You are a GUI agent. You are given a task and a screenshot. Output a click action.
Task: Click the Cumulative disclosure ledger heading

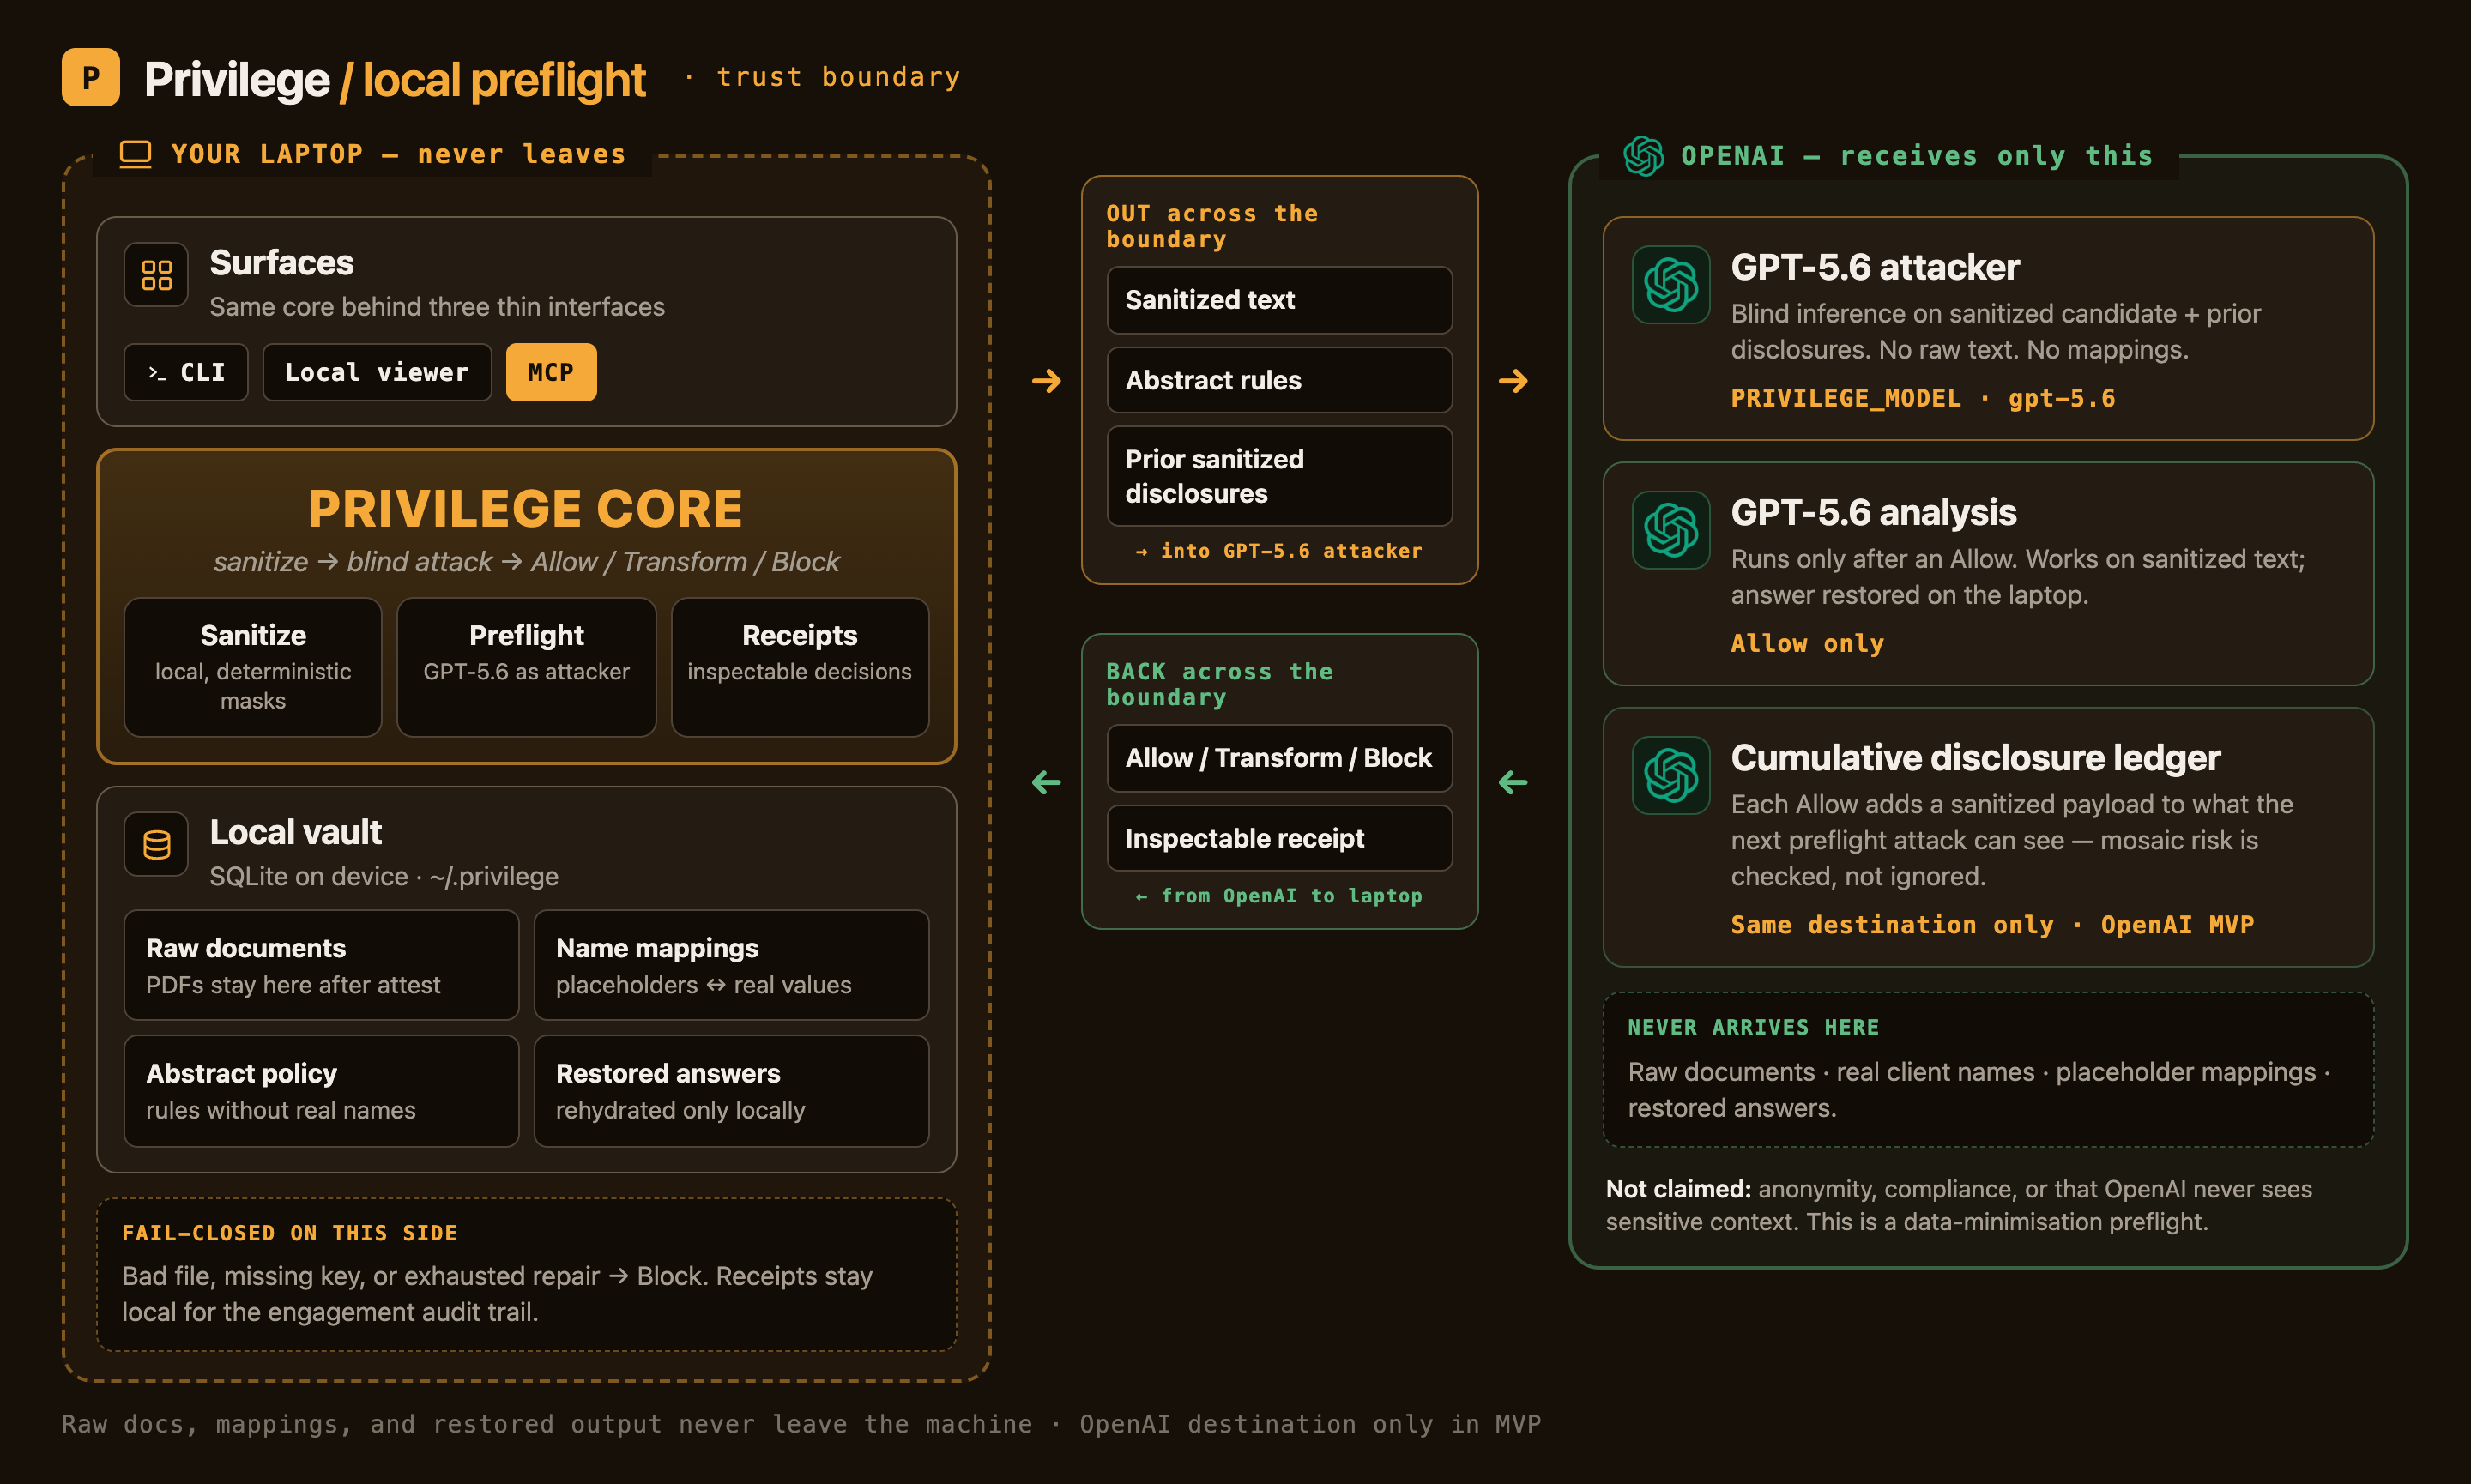[1975, 758]
